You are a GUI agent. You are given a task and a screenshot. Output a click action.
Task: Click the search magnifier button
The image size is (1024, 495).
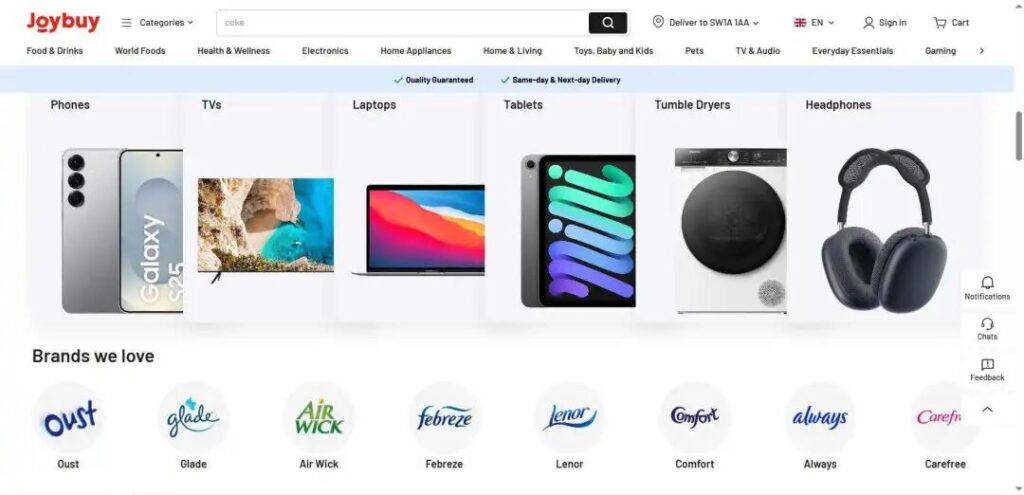(x=607, y=23)
